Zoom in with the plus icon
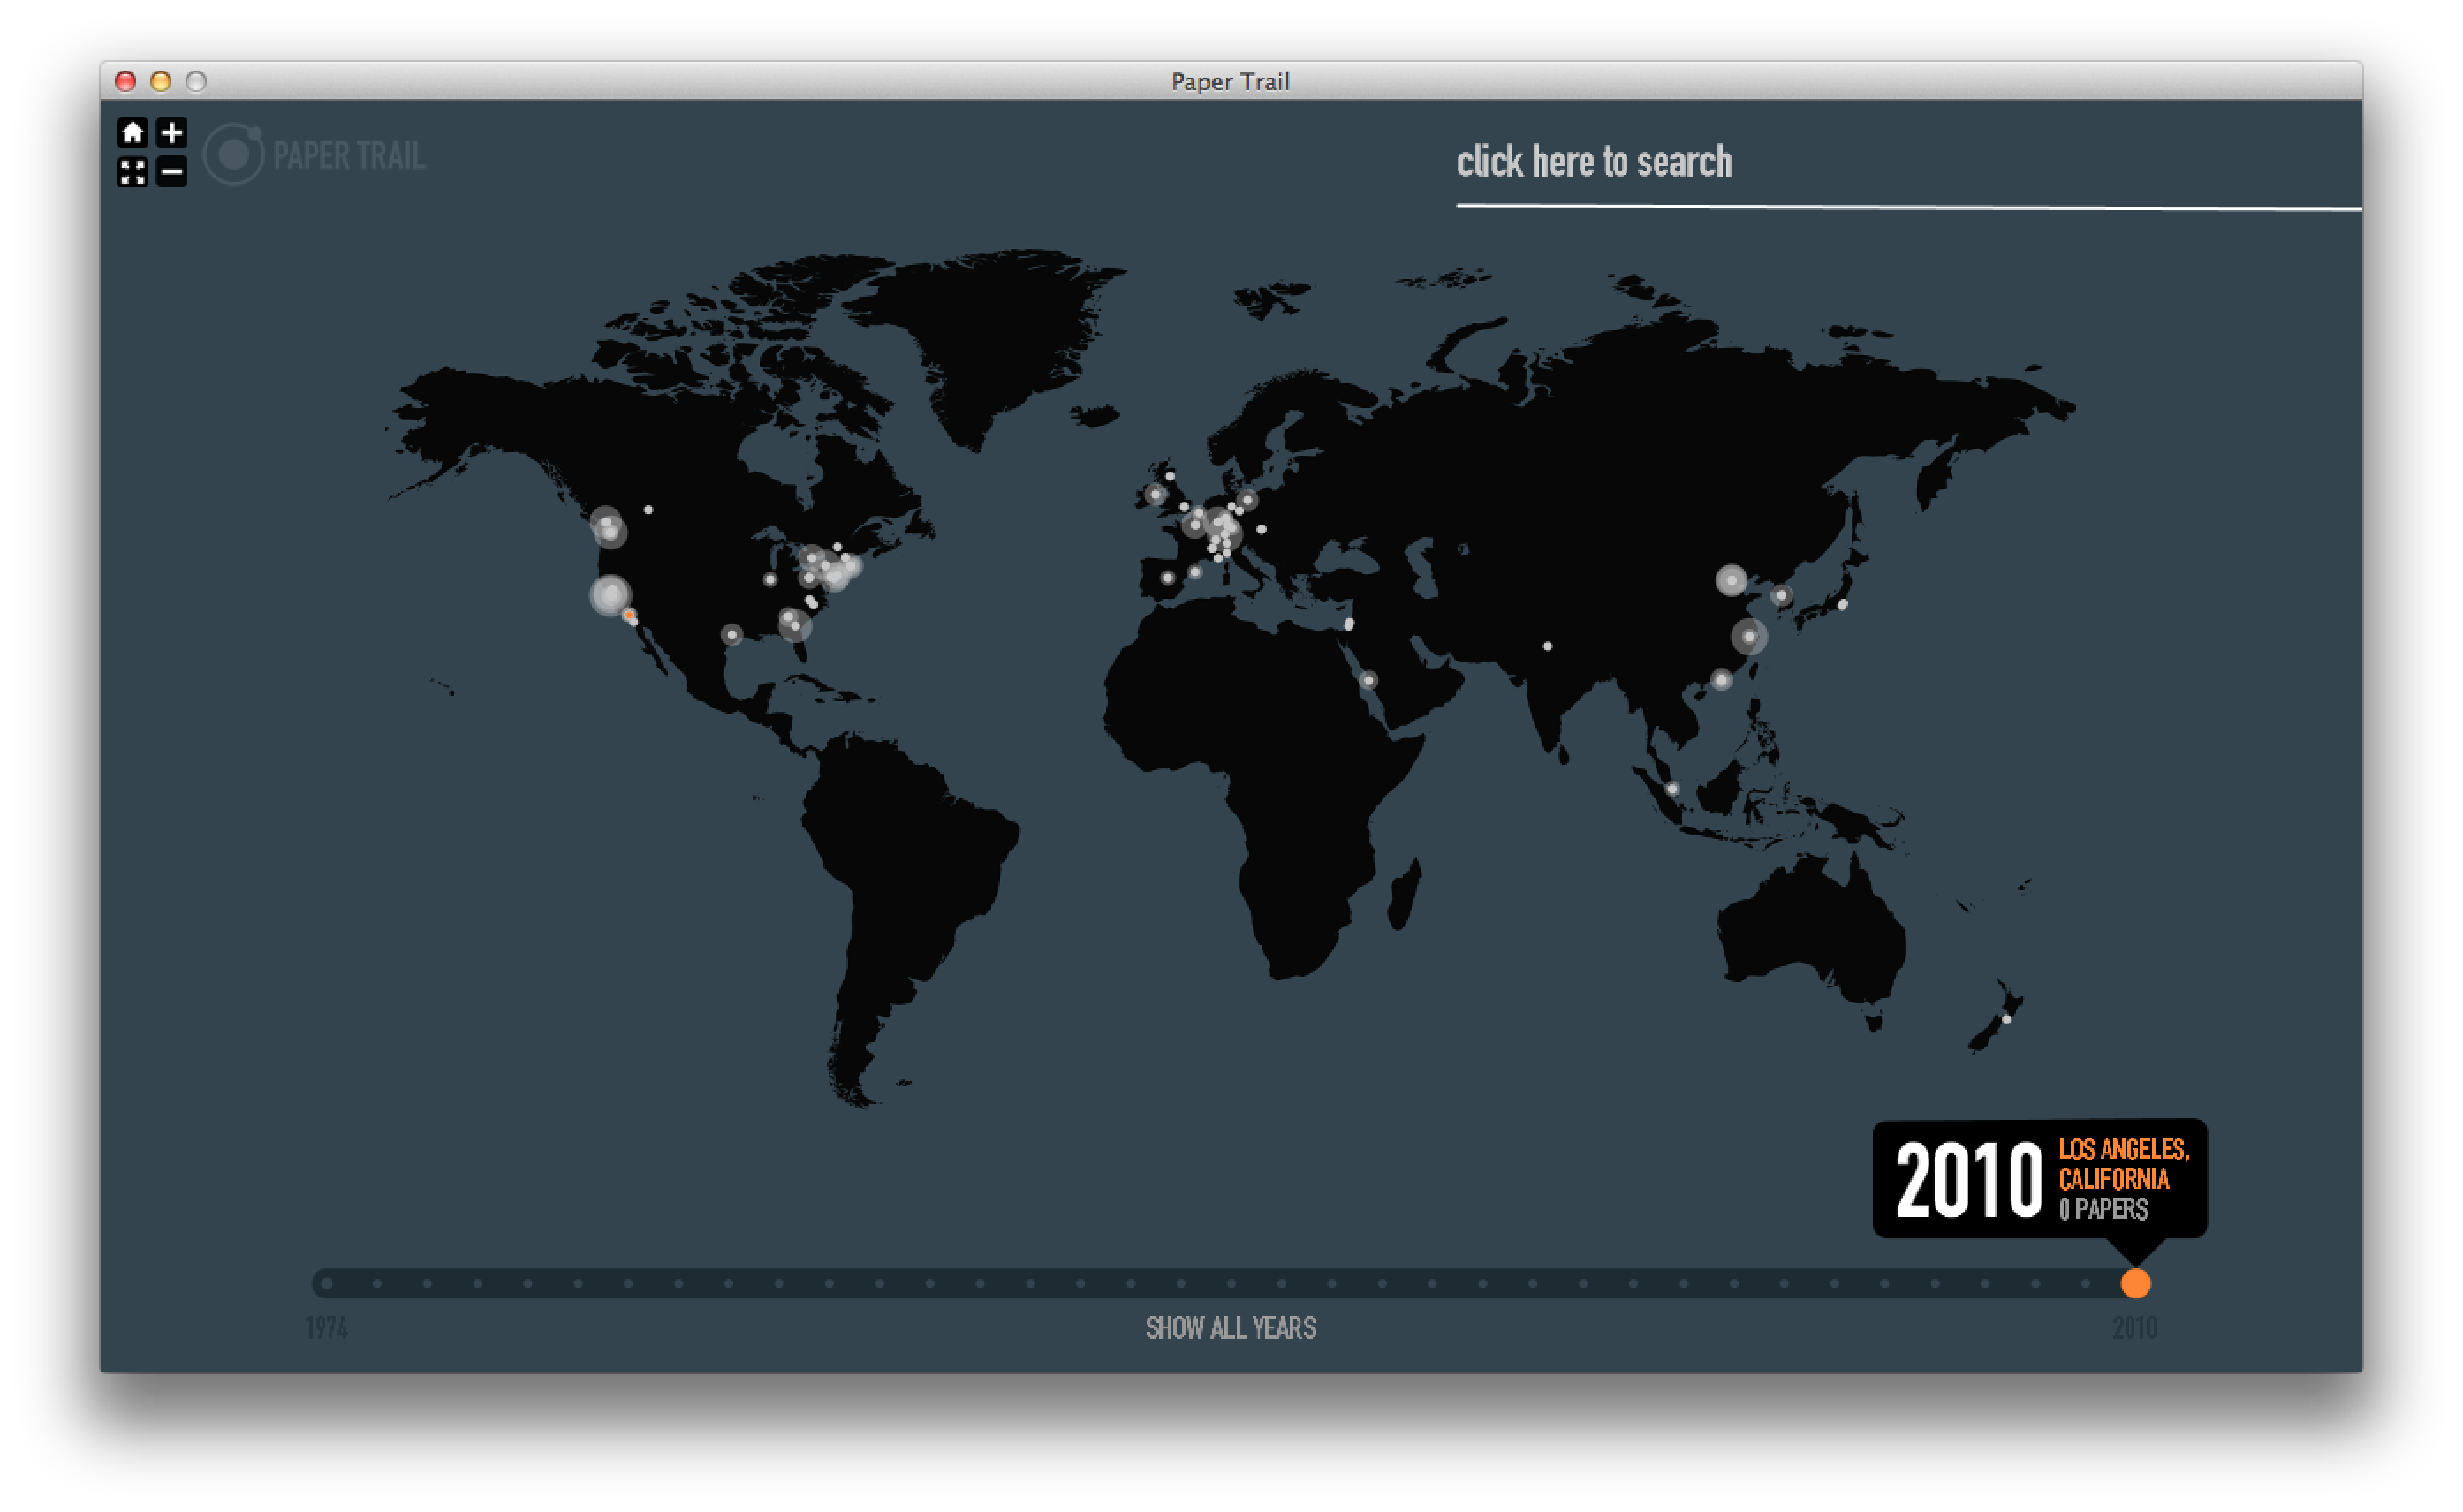 172,132
